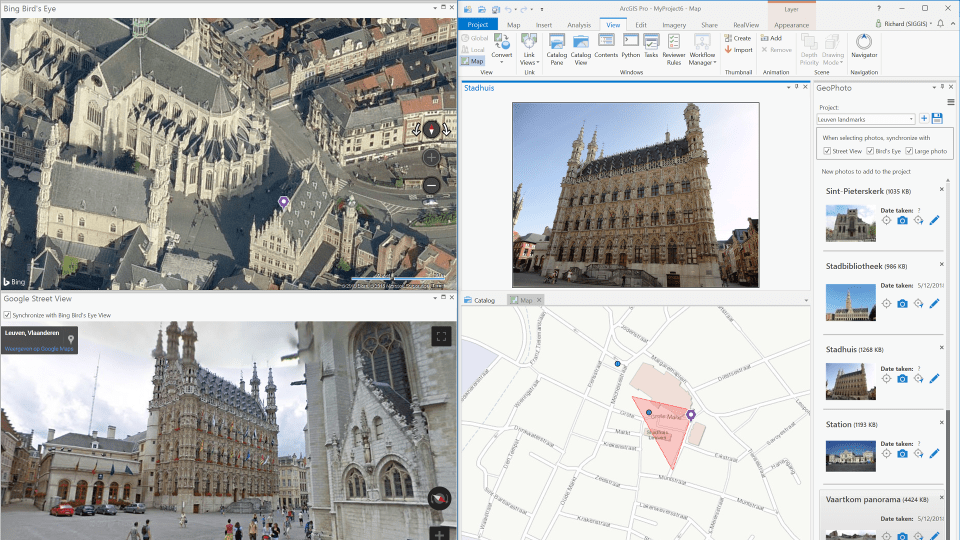Click camera icon for Stadbibliotheek

pos(902,304)
